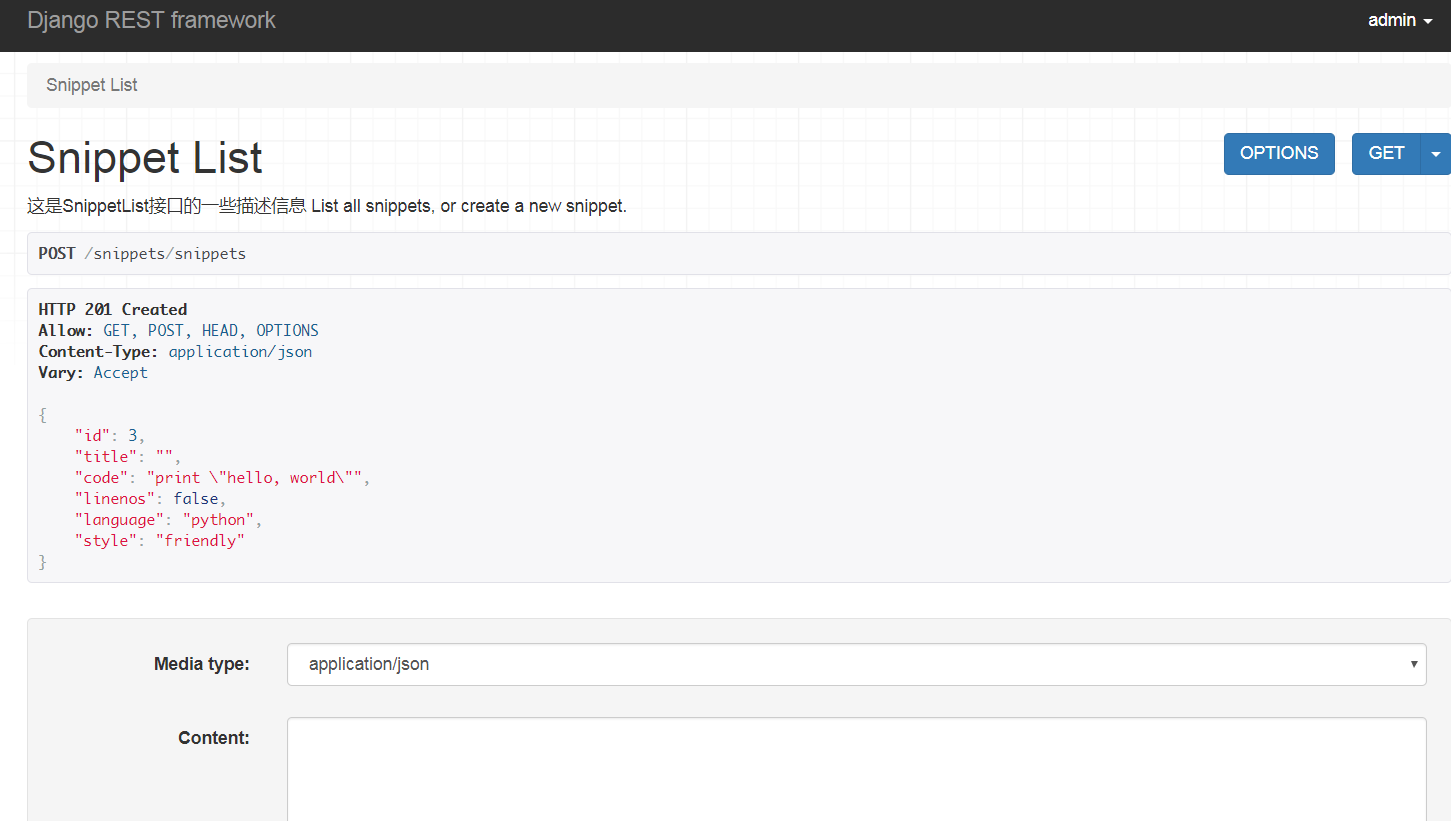Click the "title": "" JSON line
Viewport: 1451px width, 821px height.
click(128, 456)
